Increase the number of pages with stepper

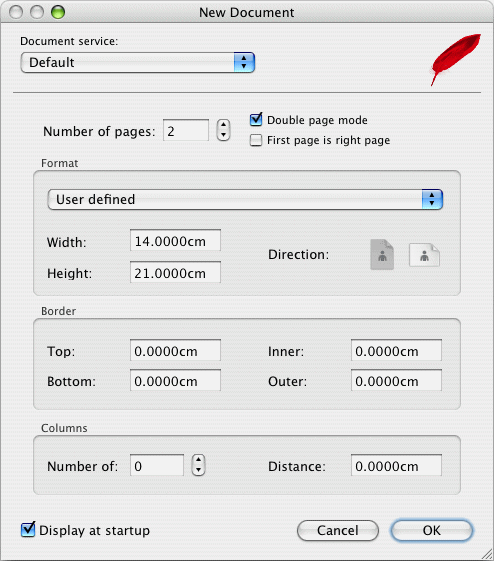point(223,125)
